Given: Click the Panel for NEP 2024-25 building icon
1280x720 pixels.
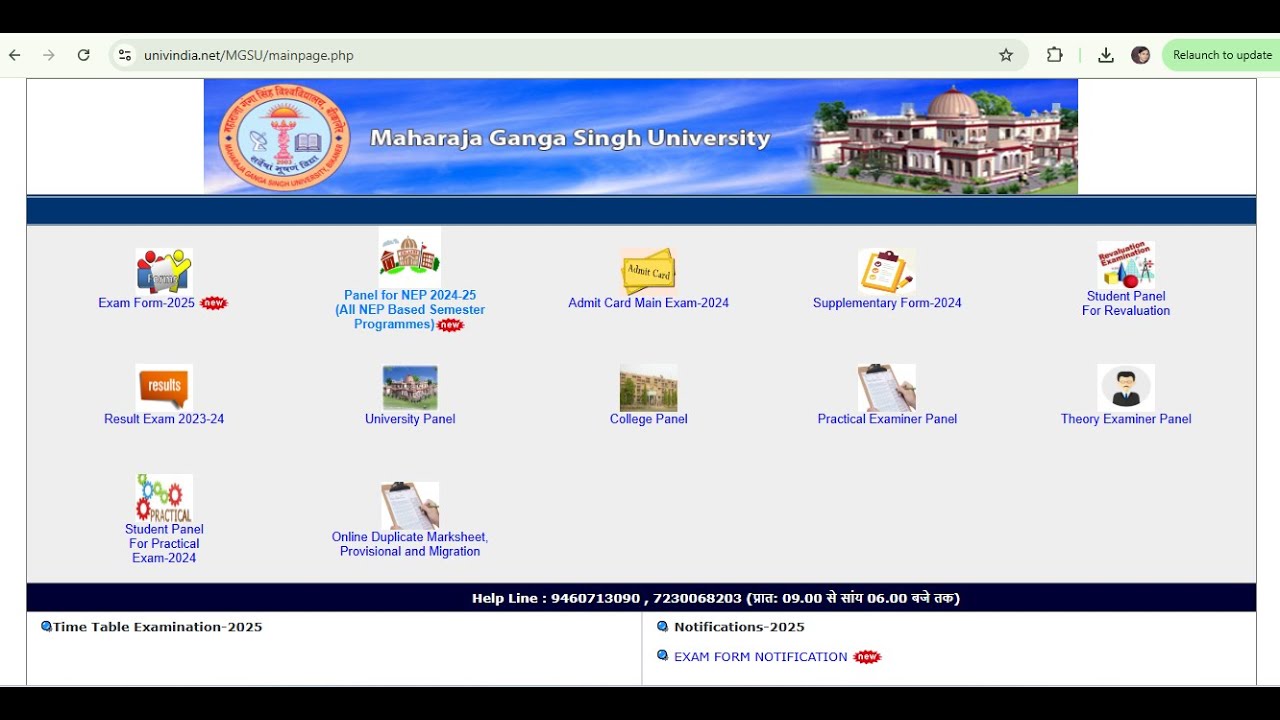Looking at the screenshot, I should [410, 256].
